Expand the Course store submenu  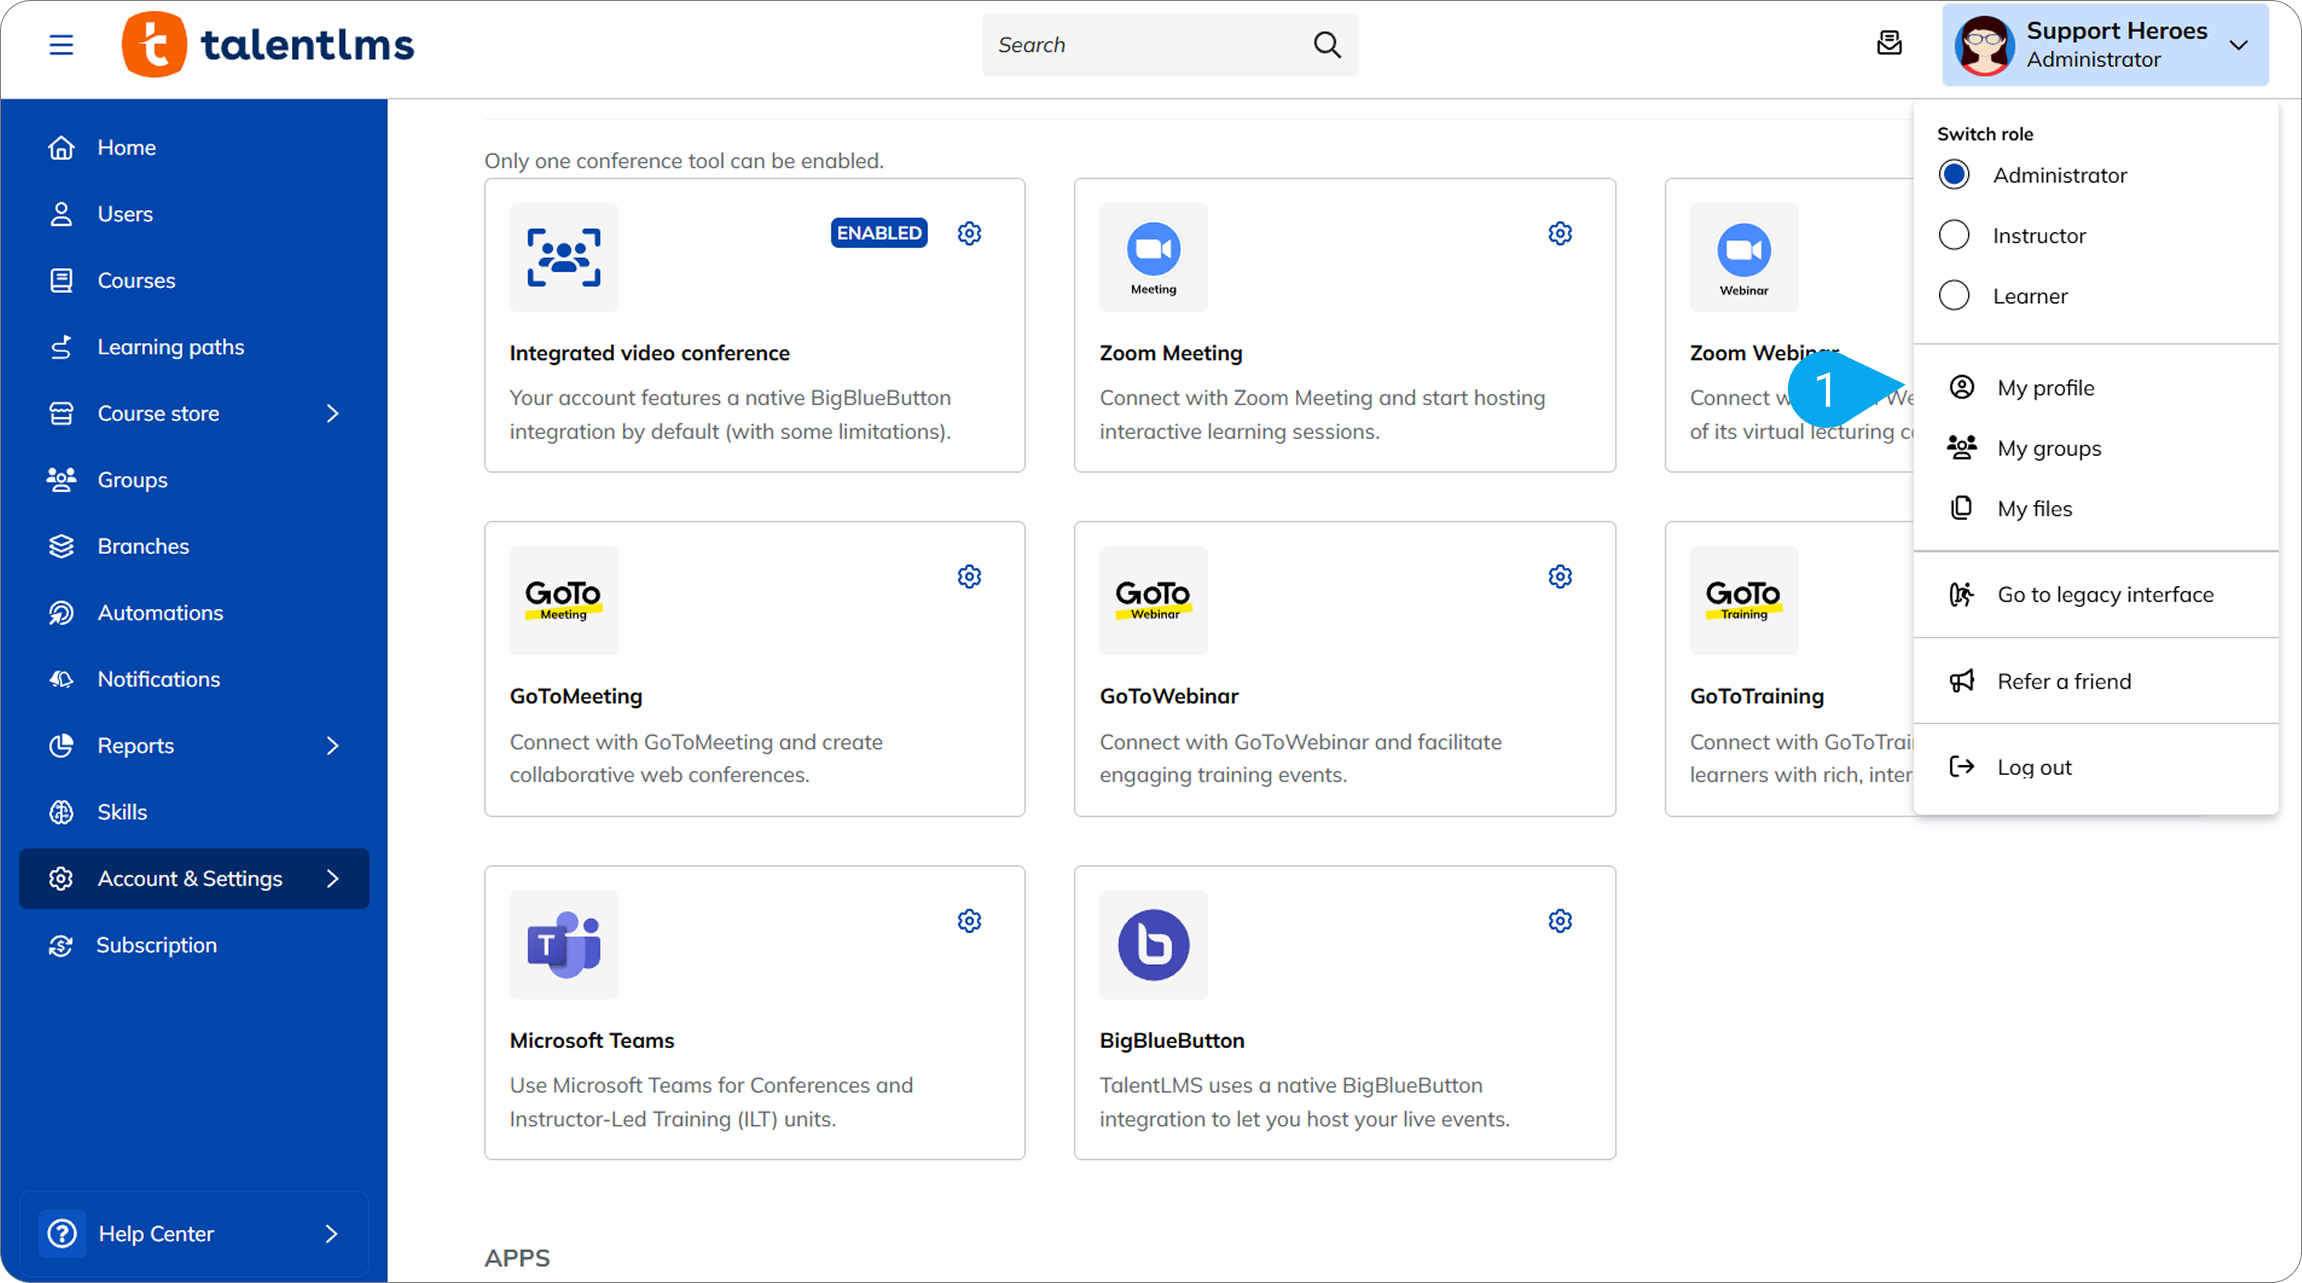pos(332,413)
